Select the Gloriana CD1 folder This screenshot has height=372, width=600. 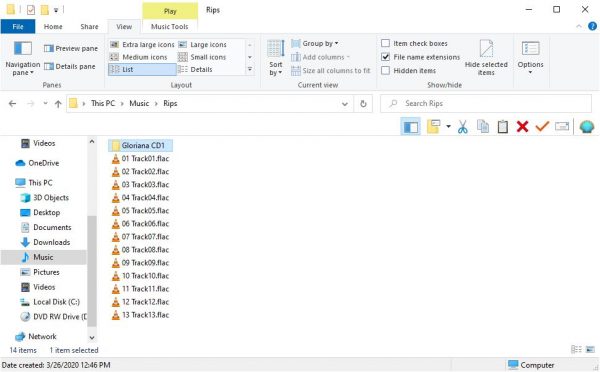coord(140,145)
